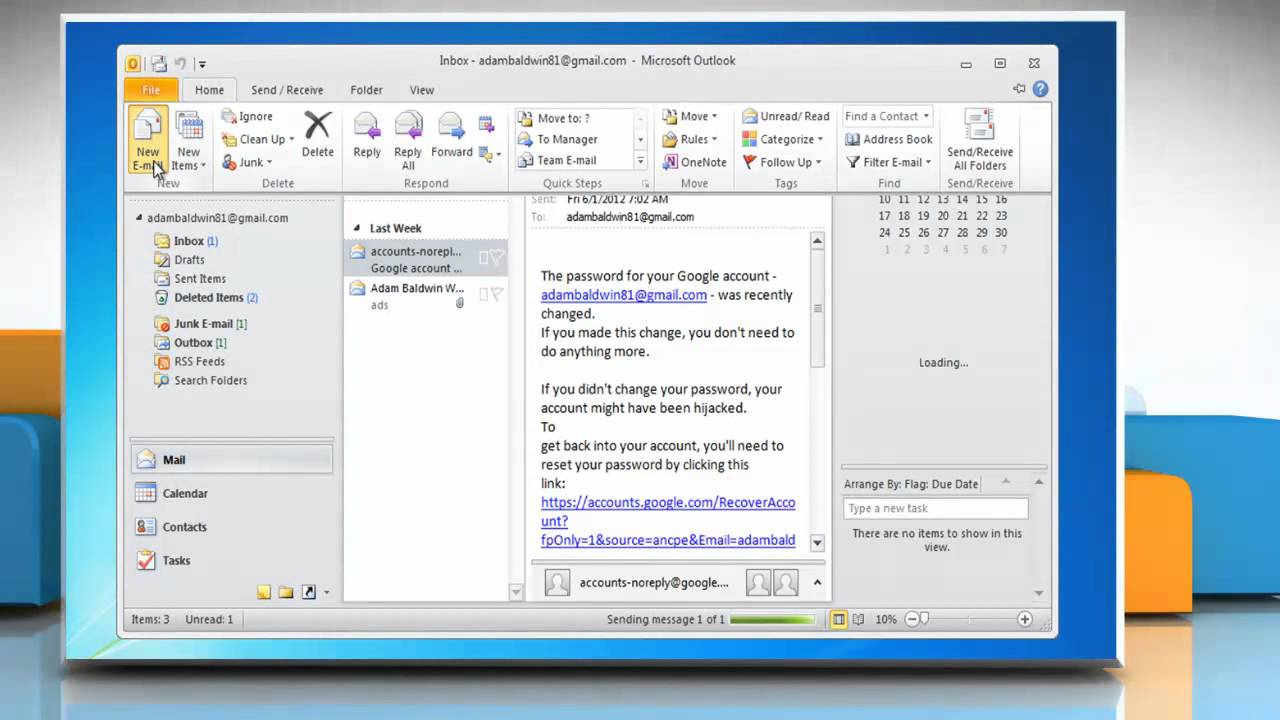
Task: Open Folder List icon in navigation pane
Action: (x=286, y=592)
